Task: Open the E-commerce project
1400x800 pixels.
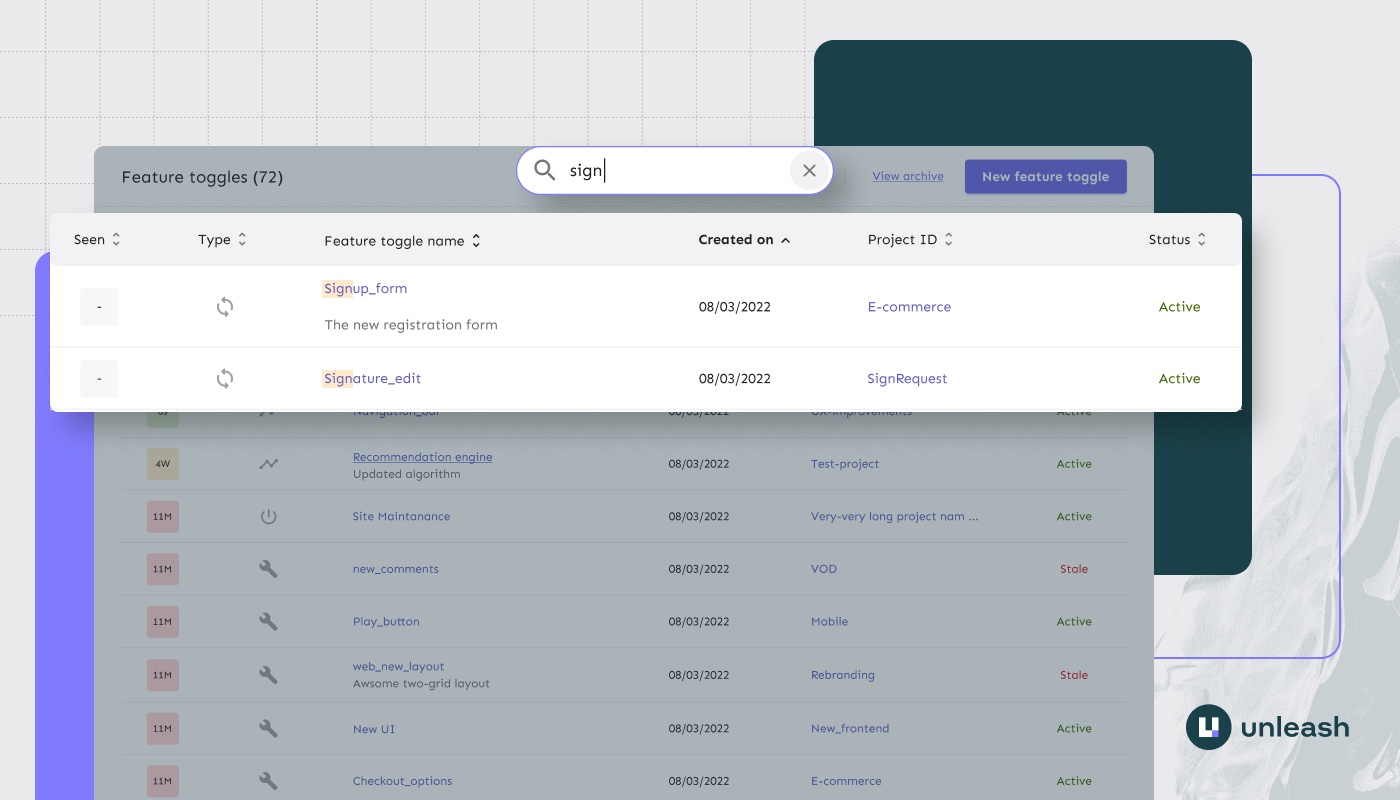Action: pos(909,306)
